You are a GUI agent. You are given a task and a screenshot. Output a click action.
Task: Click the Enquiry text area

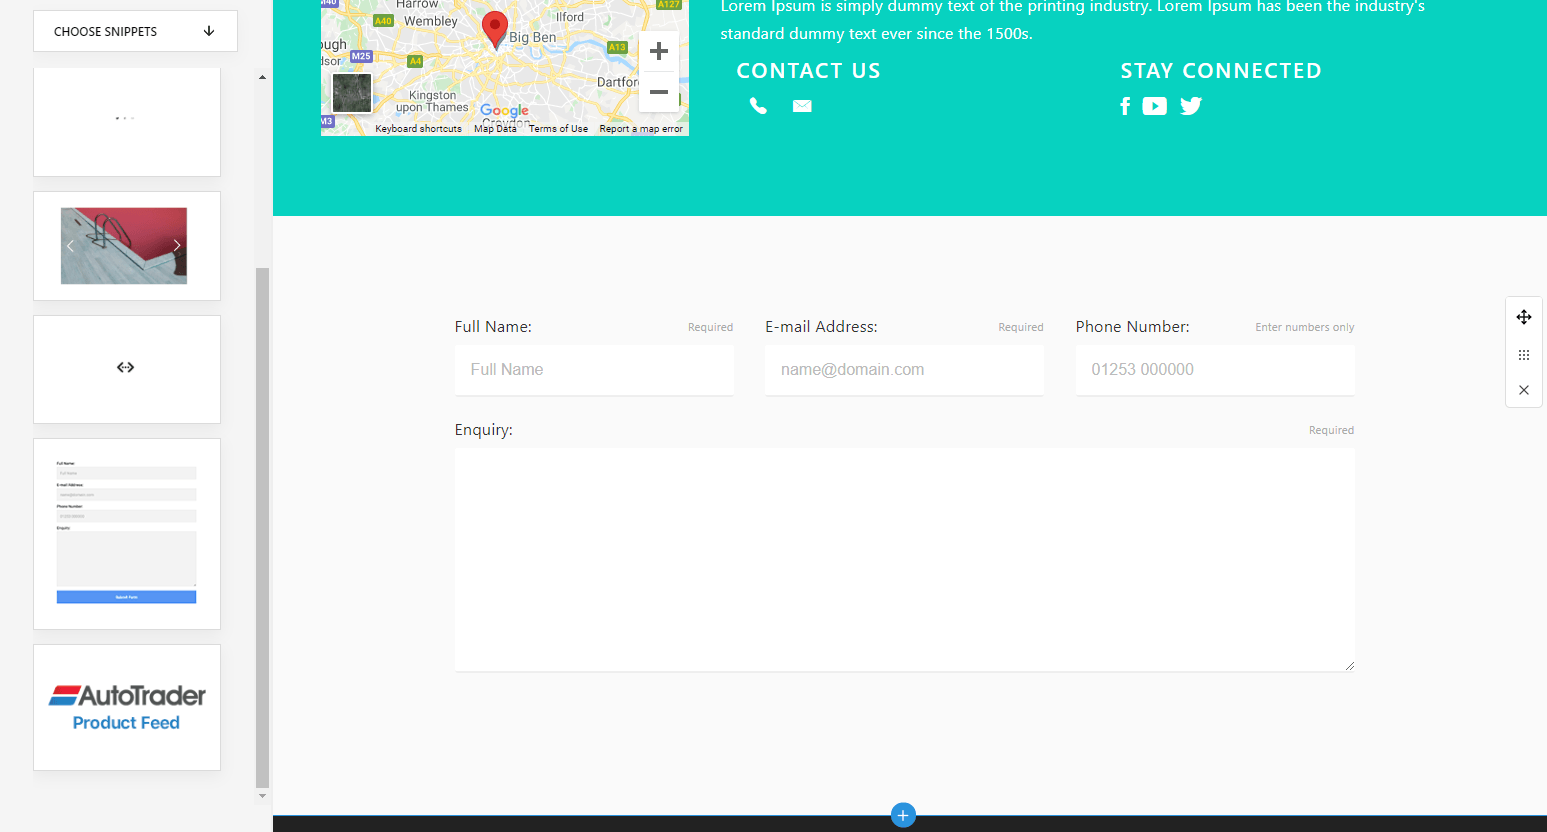tap(905, 559)
